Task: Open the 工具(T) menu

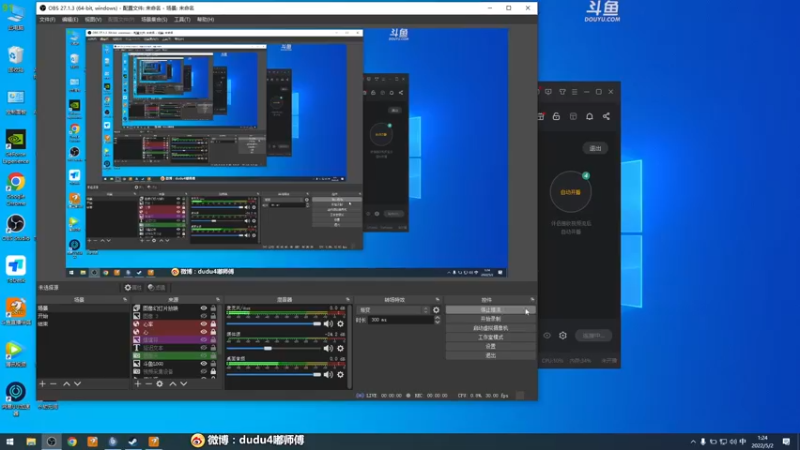Action: (182, 19)
